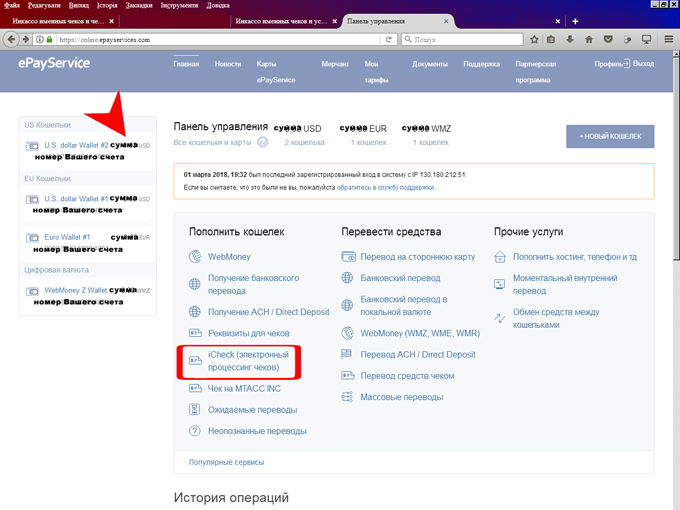Click the ePayService logo
Image resolution: width=680 pixels, height=510 pixels.
coord(54,63)
